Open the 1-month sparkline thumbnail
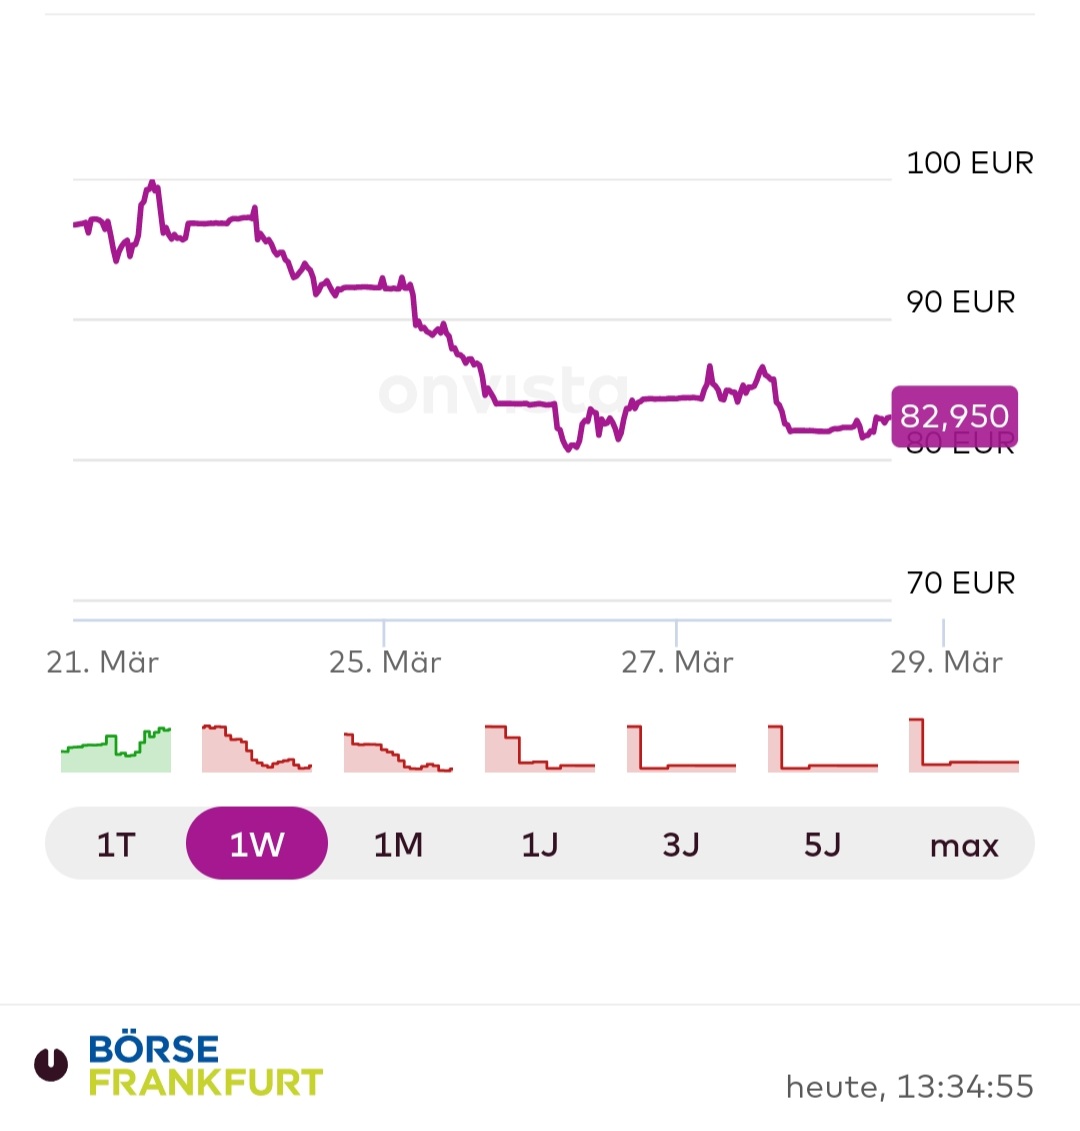 coord(398,750)
